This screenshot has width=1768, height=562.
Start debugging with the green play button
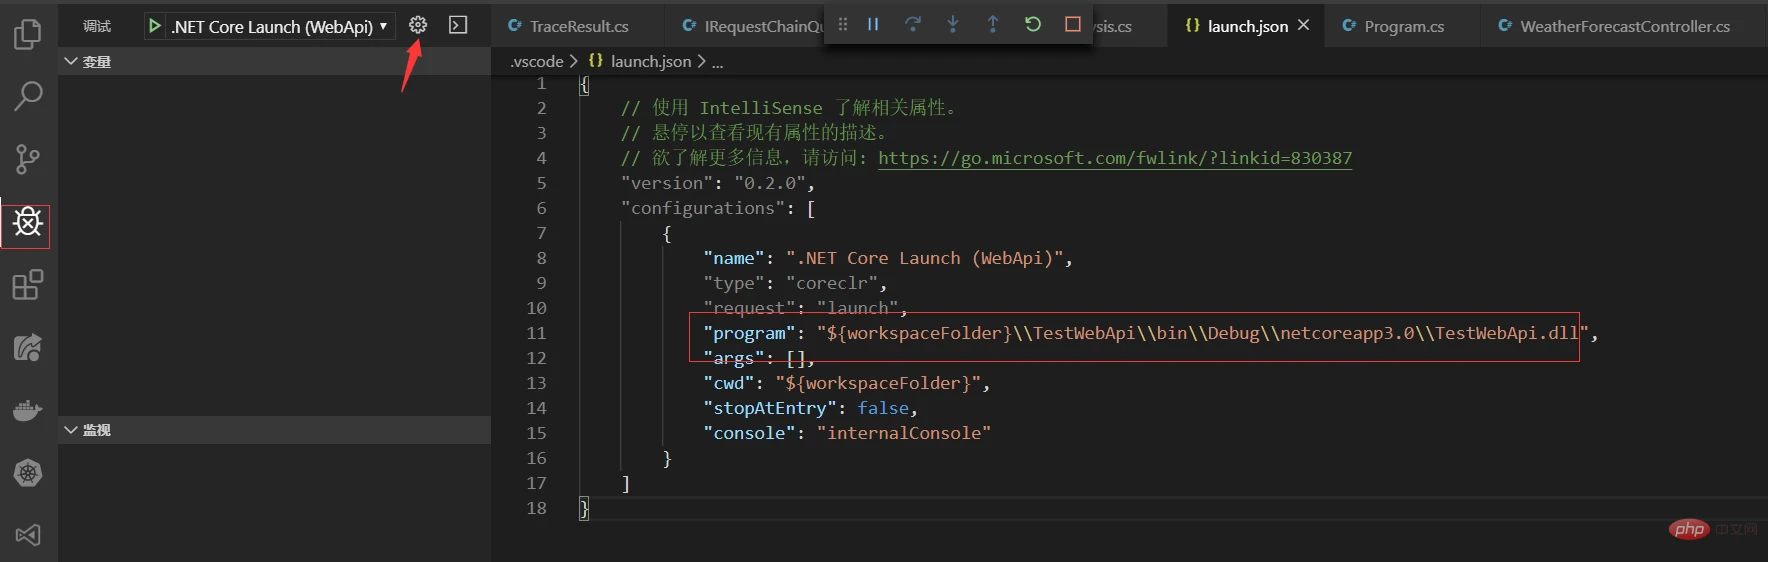pos(155,26)
